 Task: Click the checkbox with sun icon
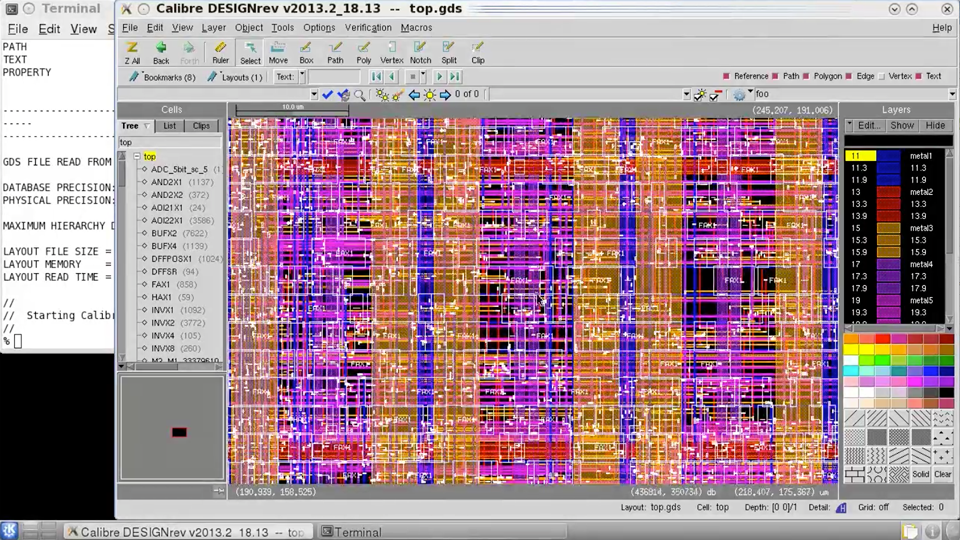coord(700,94)
